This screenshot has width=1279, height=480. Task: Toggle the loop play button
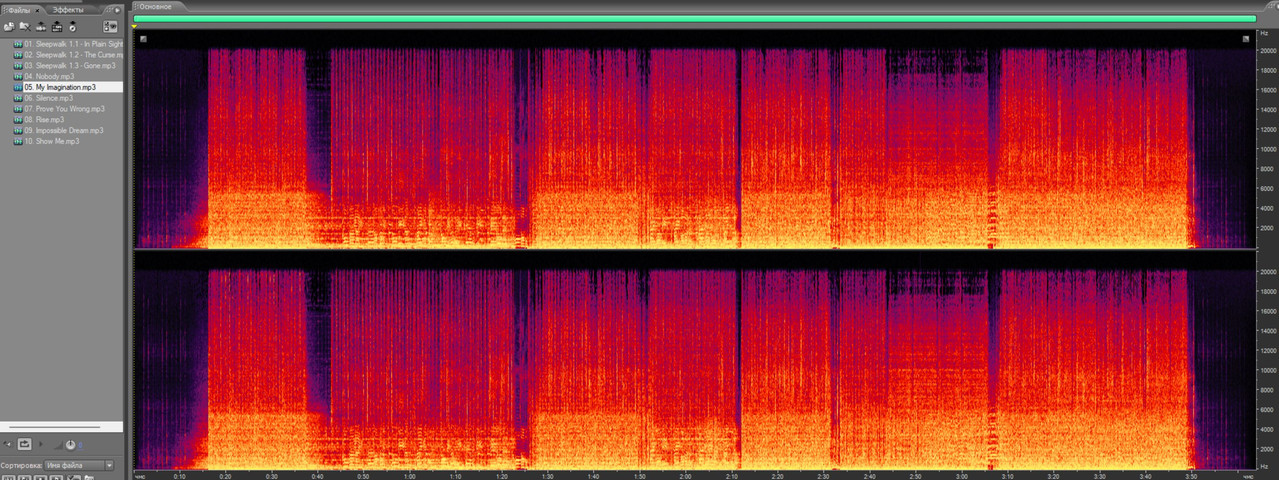tap(24, 444)
